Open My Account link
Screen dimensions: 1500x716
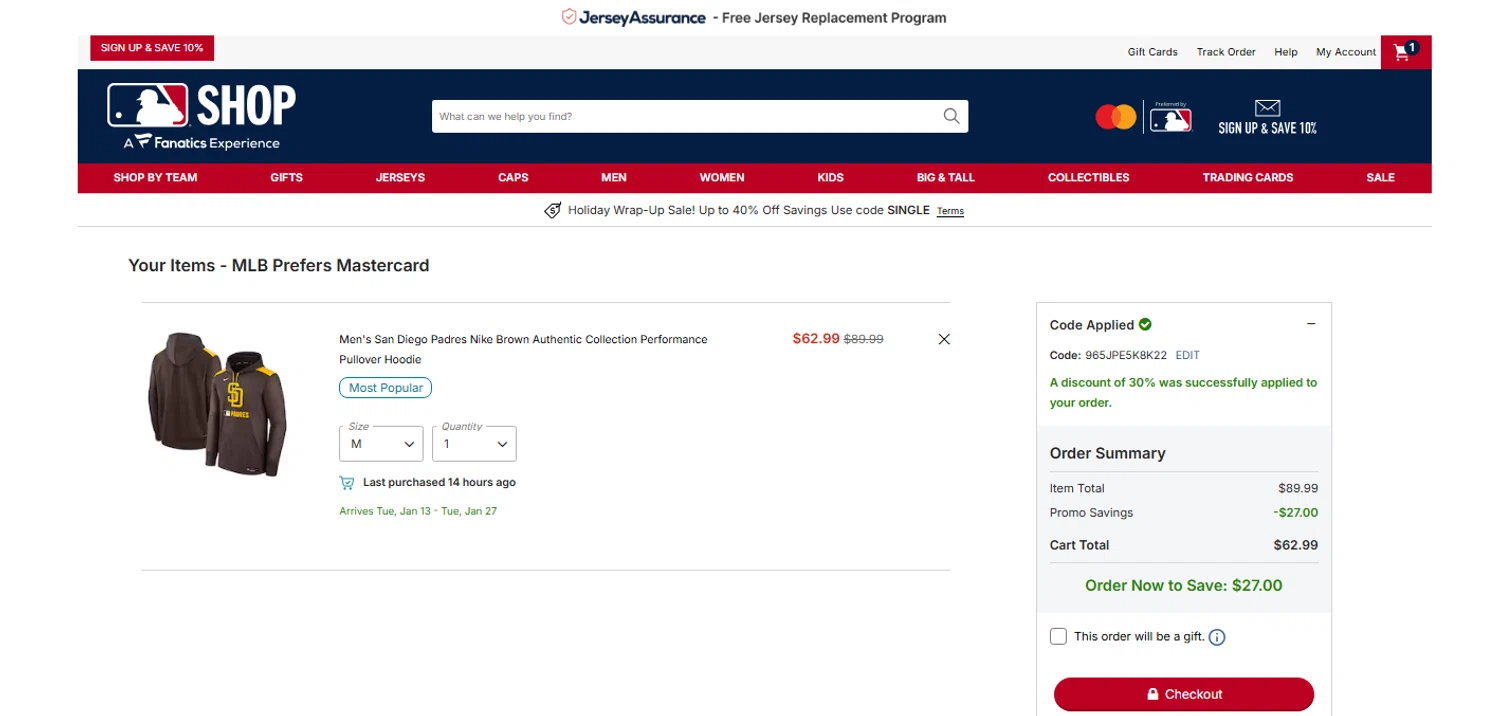point(1346,52)
